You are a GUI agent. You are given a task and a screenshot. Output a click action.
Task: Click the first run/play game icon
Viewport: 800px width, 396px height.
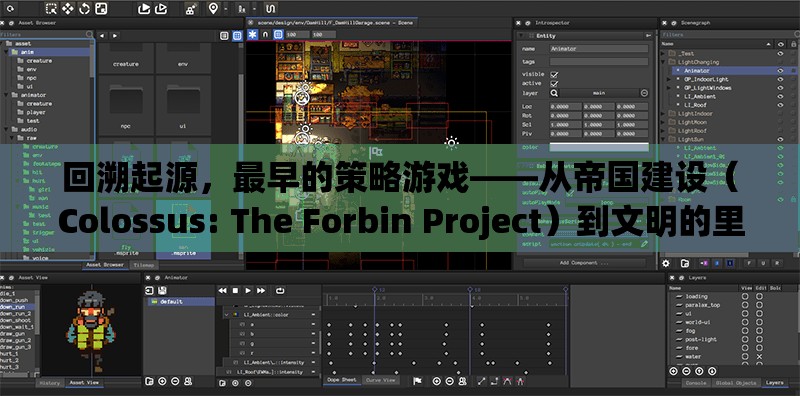[x=144, y=8]
